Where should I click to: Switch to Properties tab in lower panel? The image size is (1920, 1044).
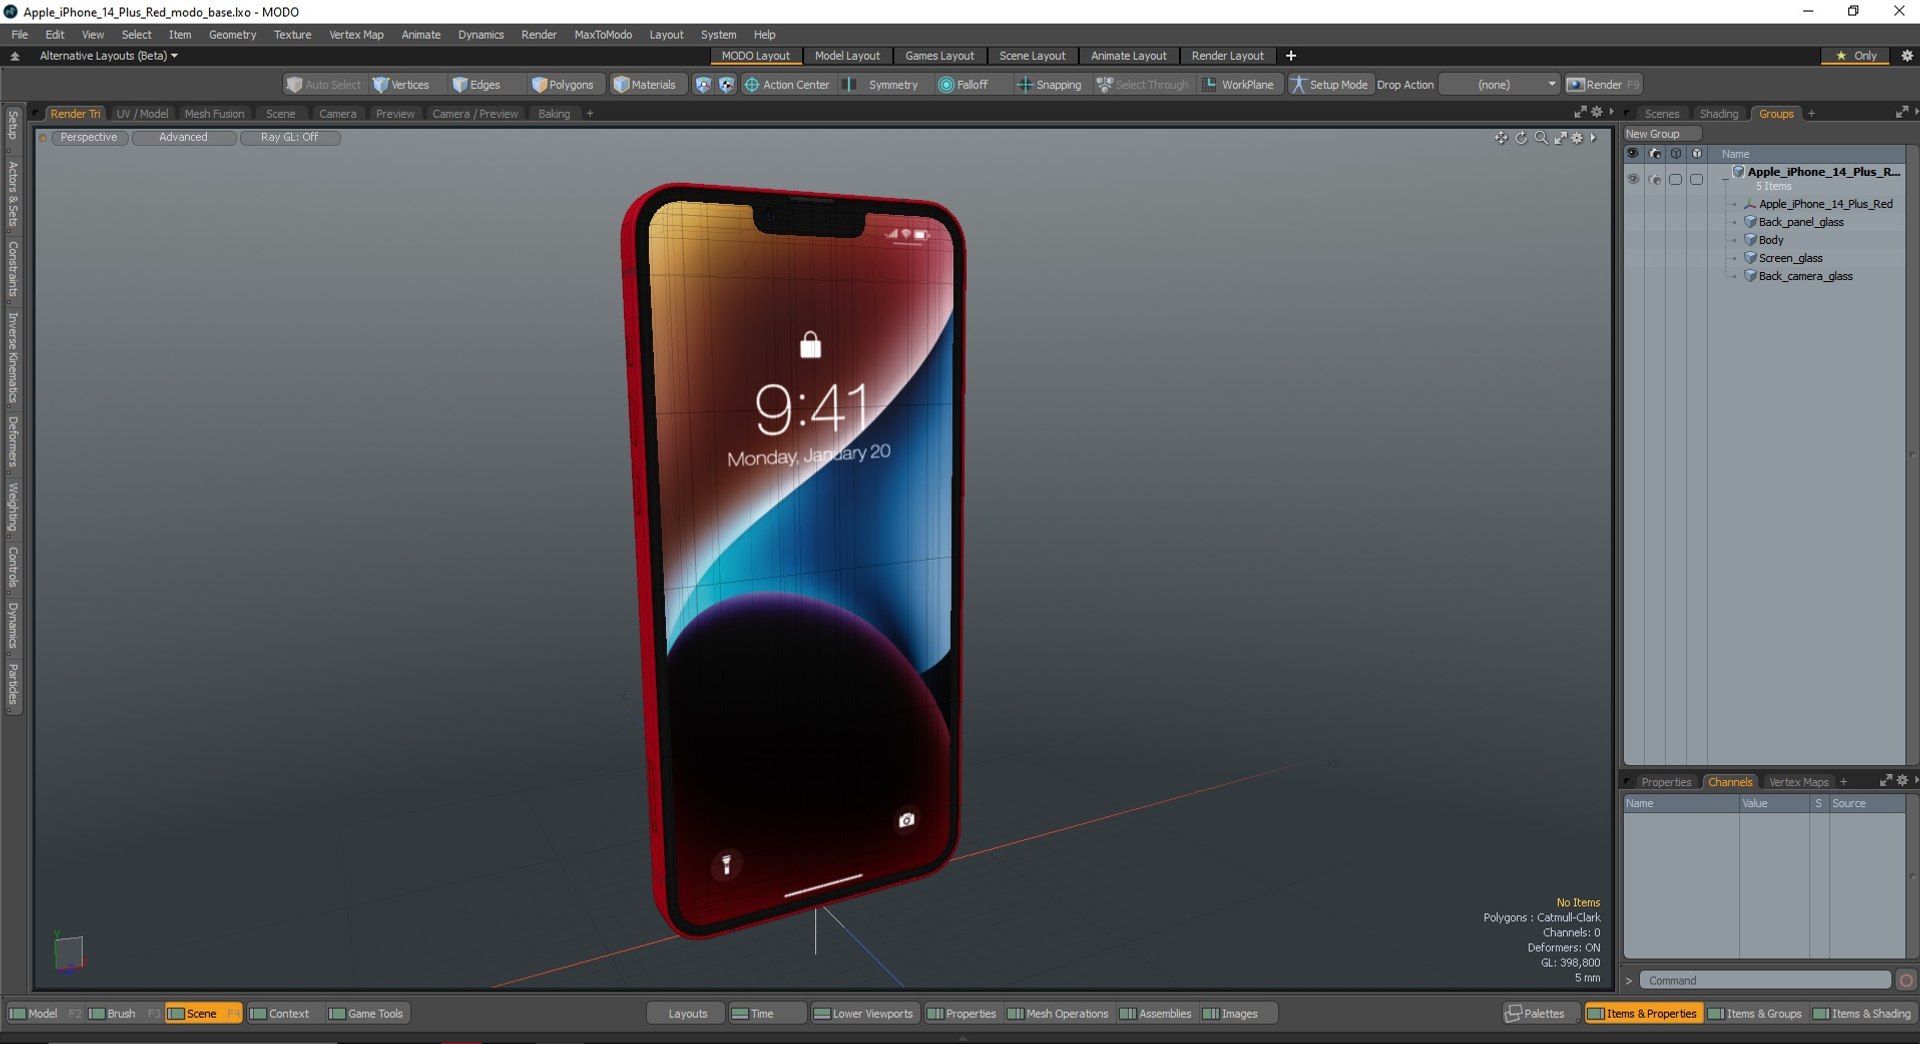tap(1666, 782)
